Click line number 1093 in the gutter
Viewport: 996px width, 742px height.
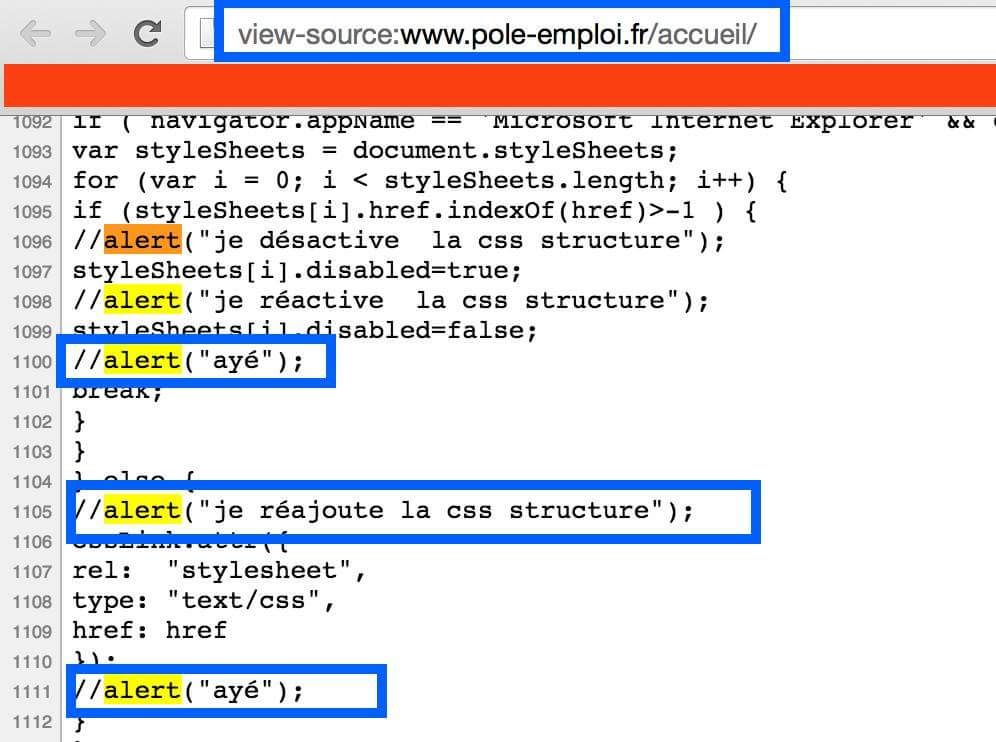(x=32, y=152)
